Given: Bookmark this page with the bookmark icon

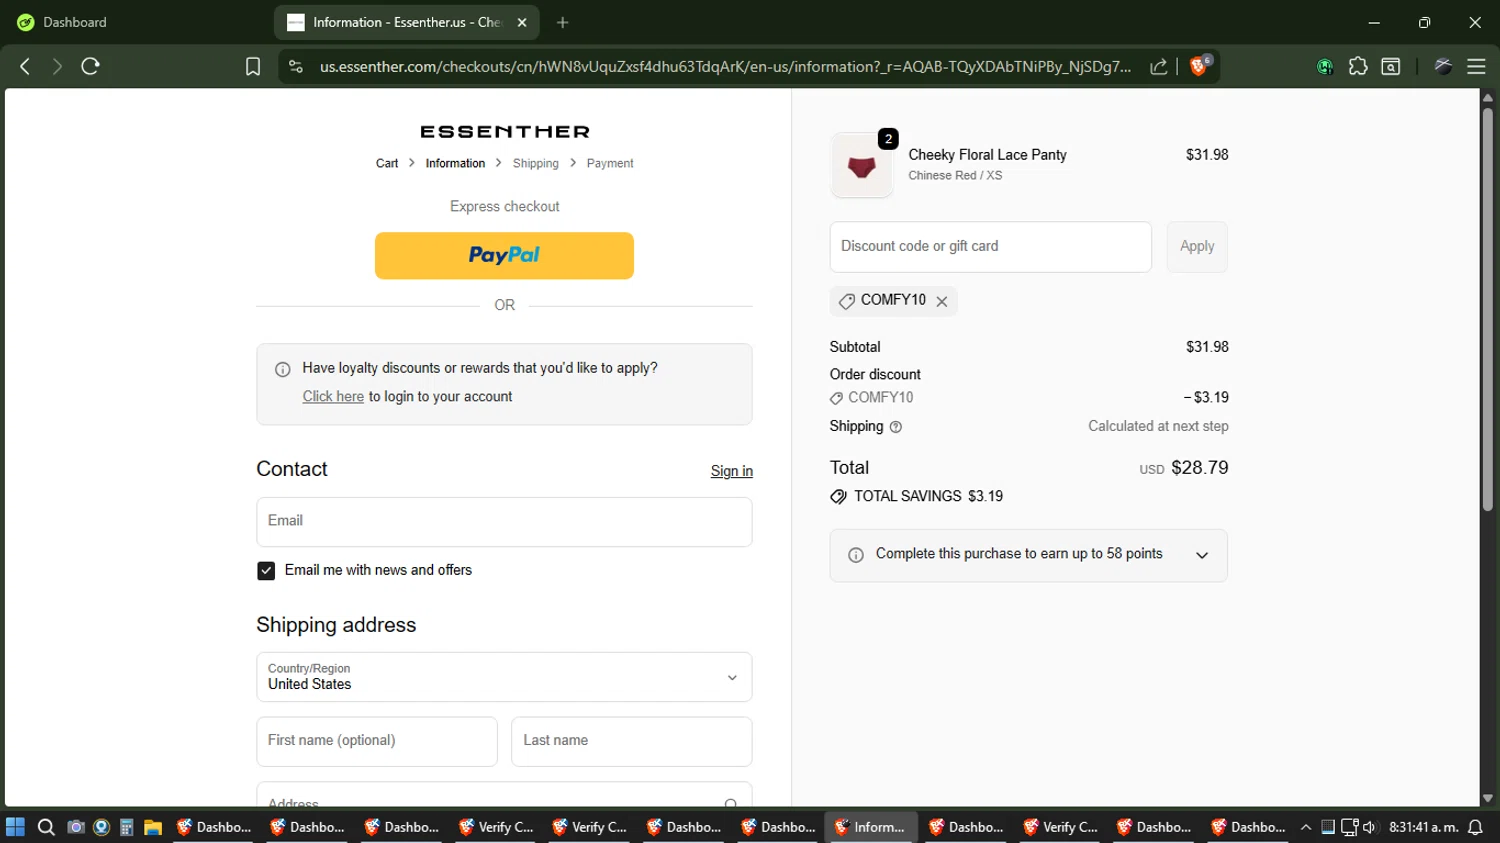Looking at the screenshot, I should (x=253, y=66).
